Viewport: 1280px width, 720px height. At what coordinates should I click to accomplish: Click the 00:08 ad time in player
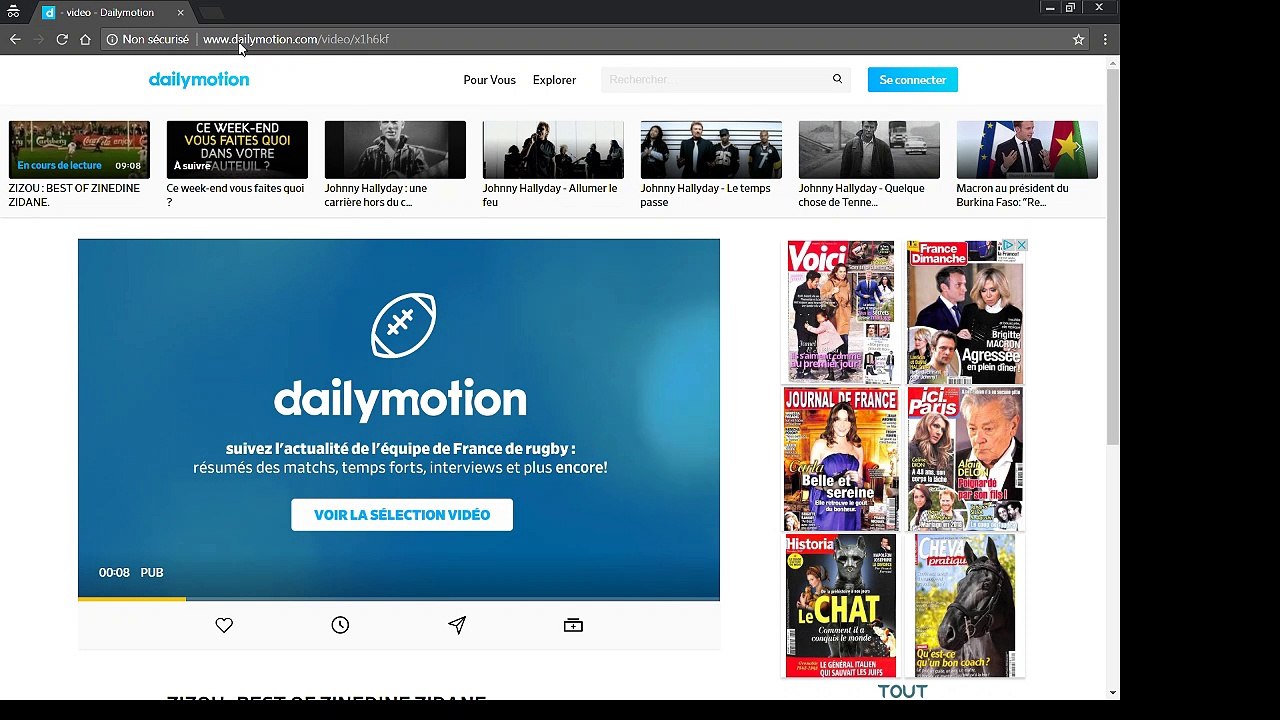coord(114,573)
